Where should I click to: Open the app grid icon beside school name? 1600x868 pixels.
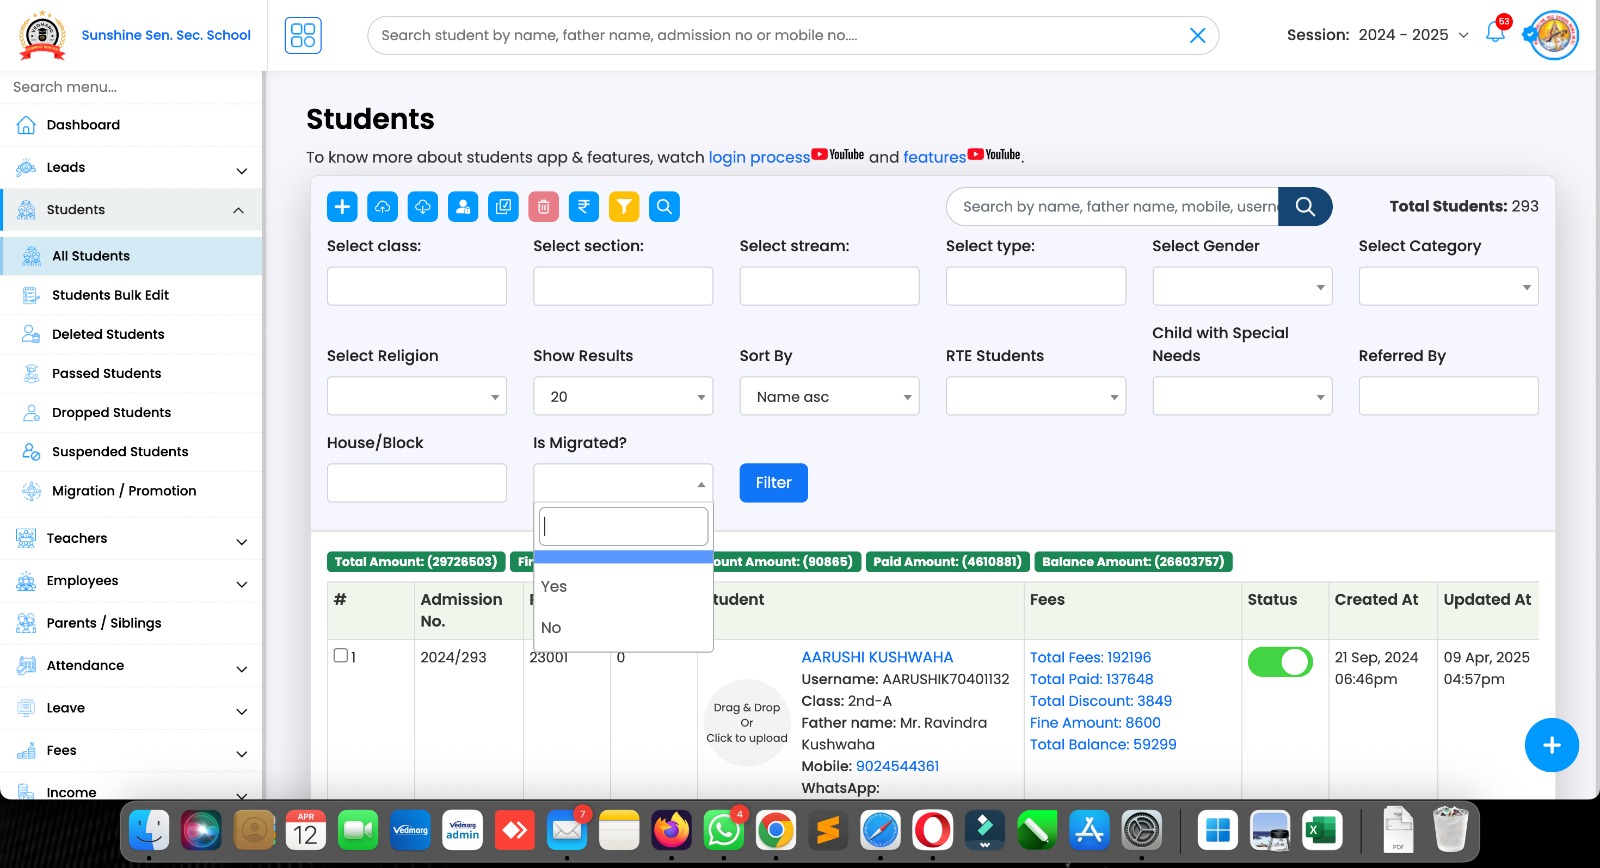pyautogui.click(x=303, y=35)
